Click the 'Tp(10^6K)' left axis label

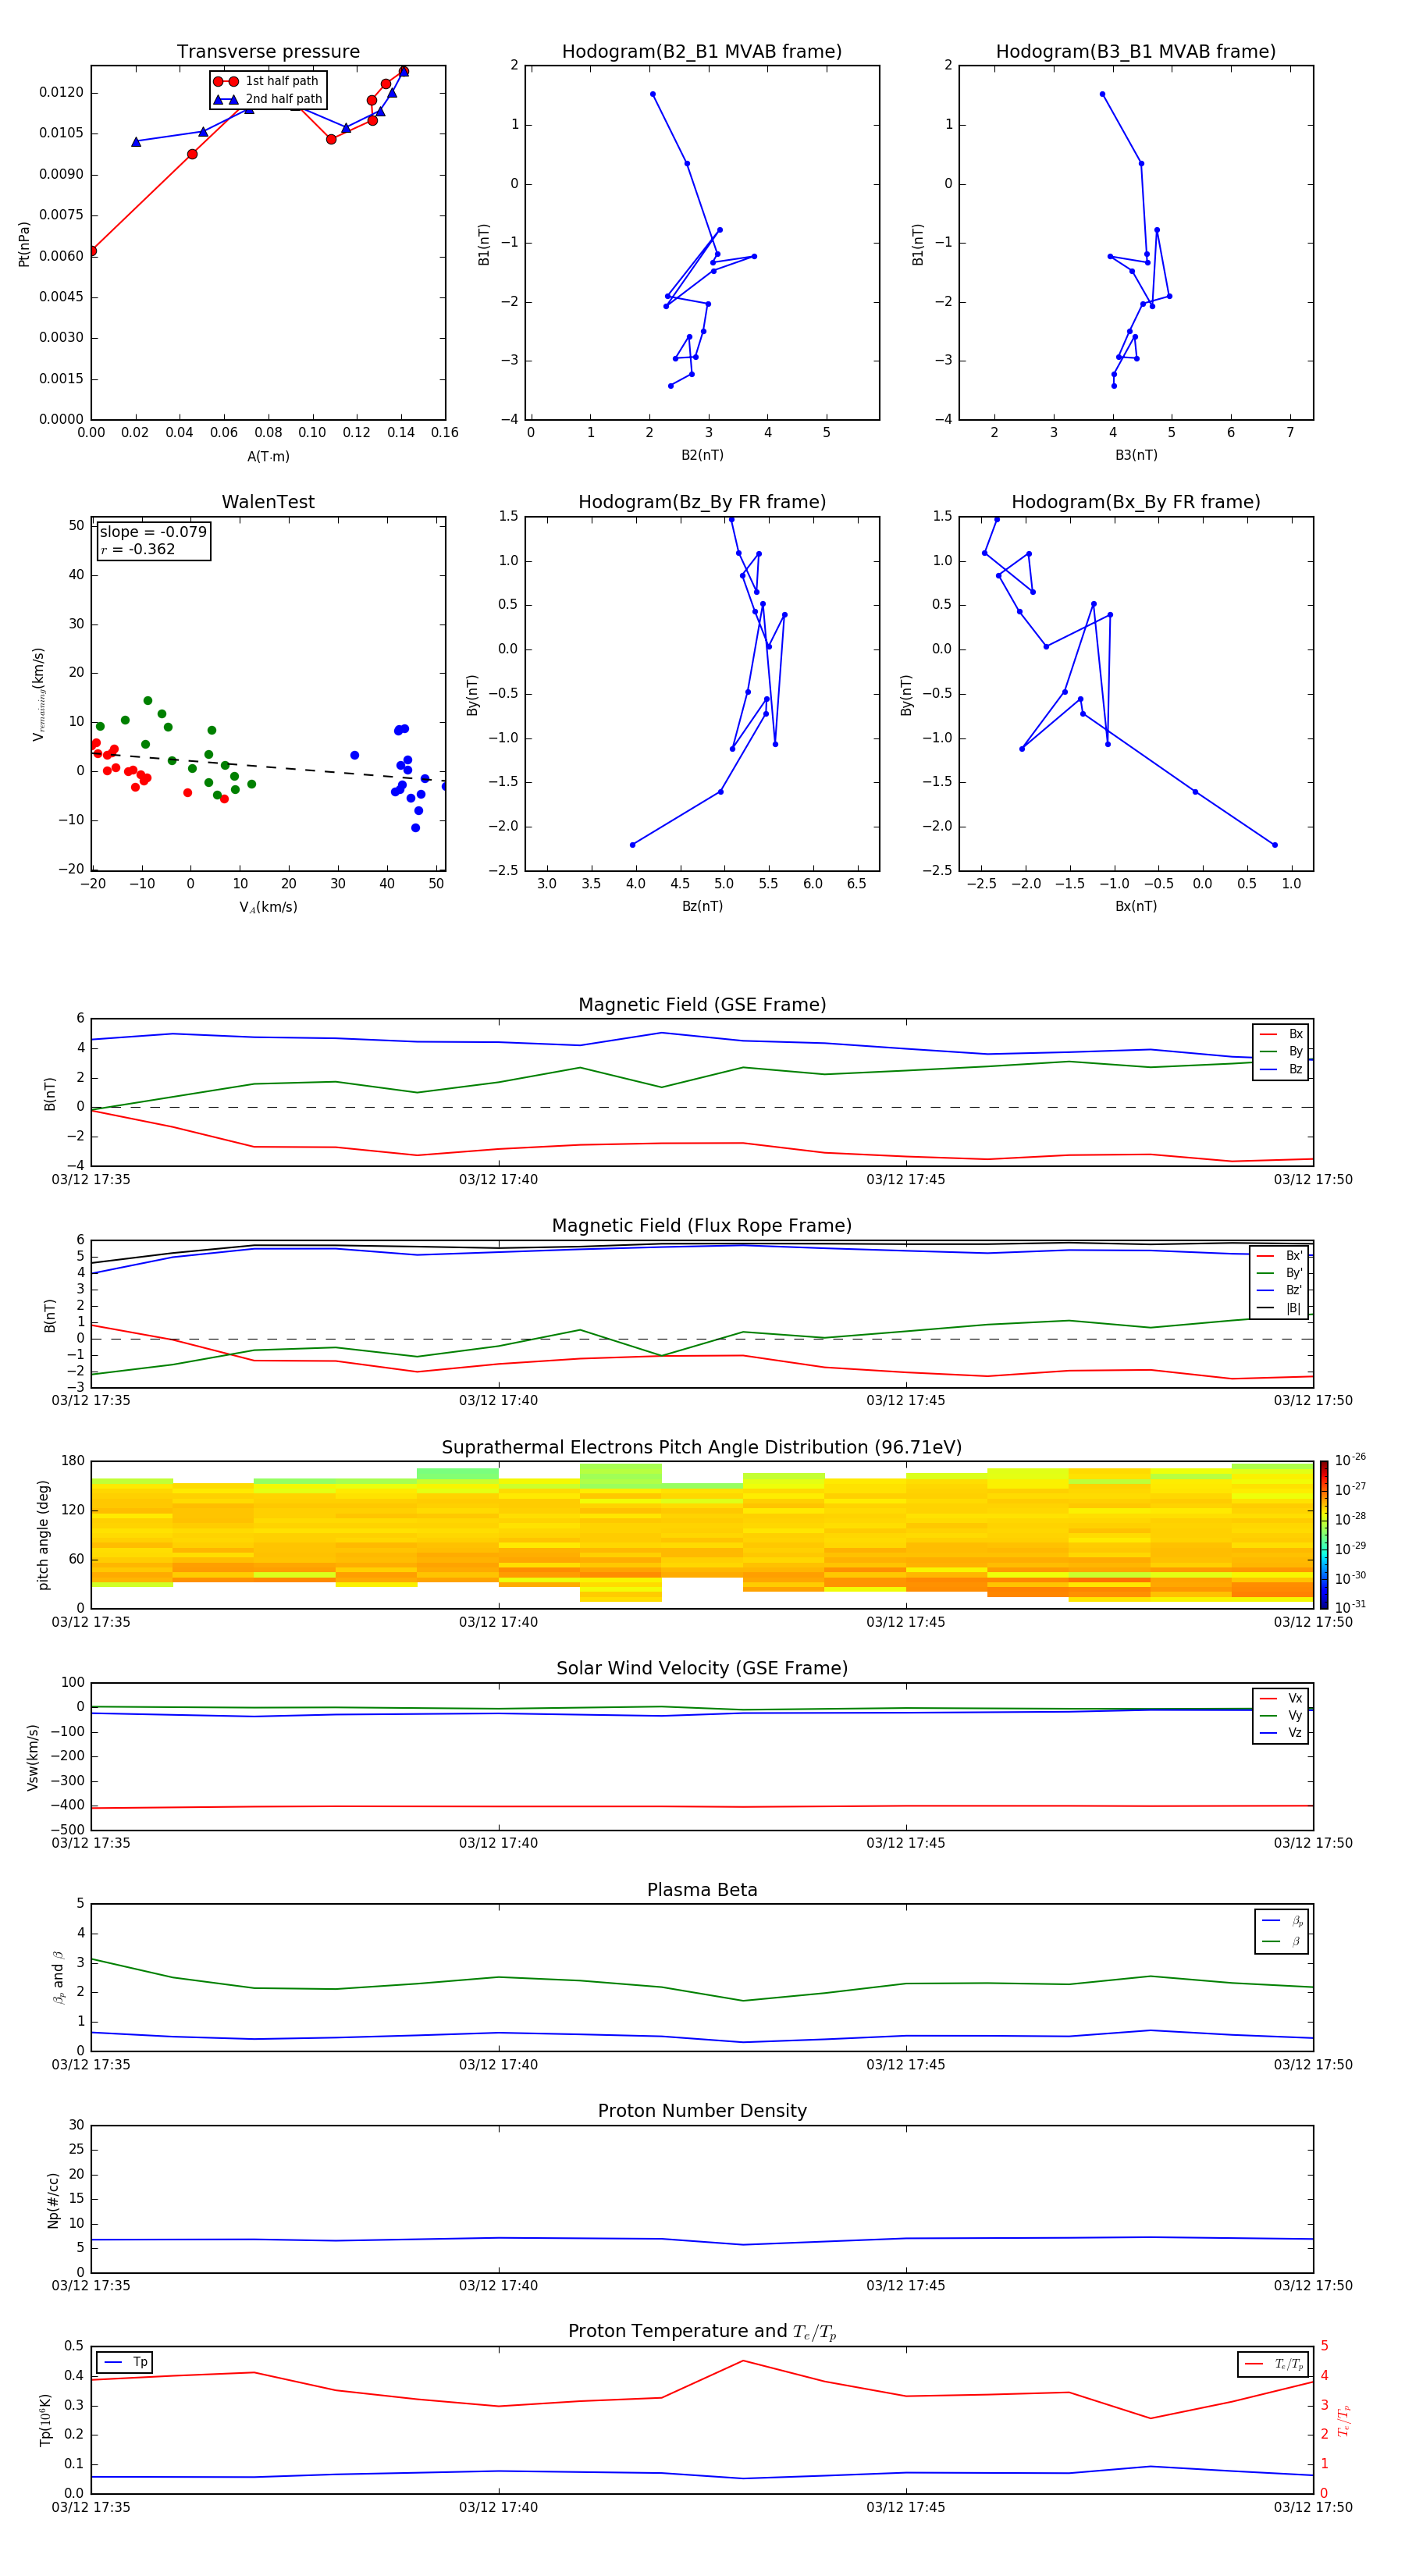(45, 2420)
